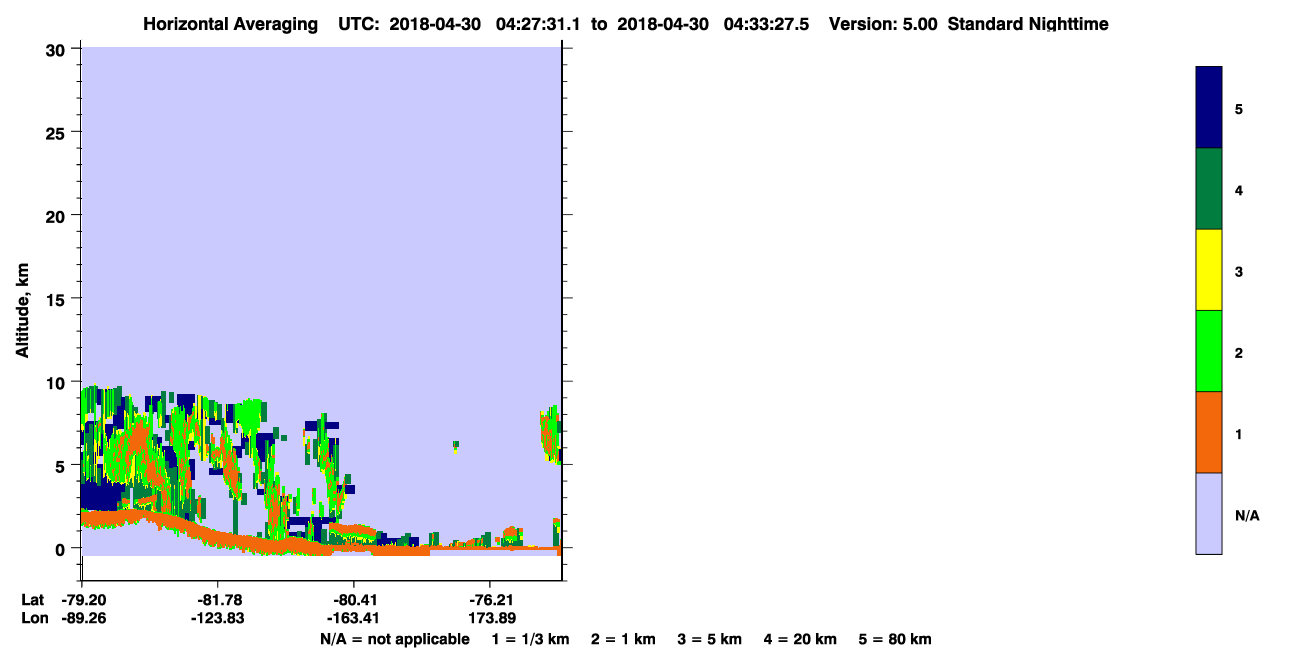1300x667 pixels.
Task: Click the lavender N/A colorbar segment
Action: (1209, 513)
